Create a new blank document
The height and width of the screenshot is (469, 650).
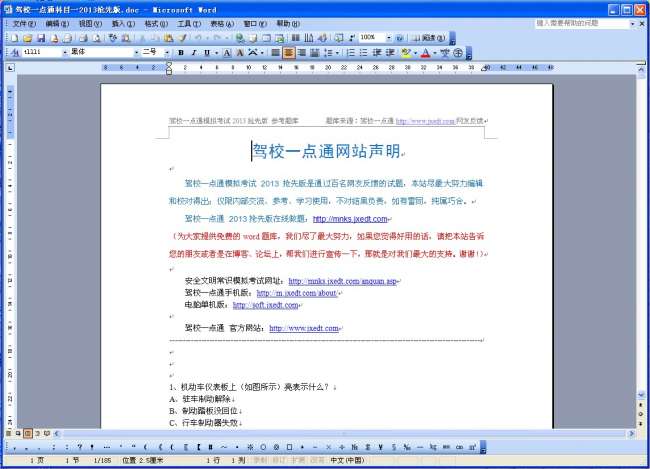14,38
